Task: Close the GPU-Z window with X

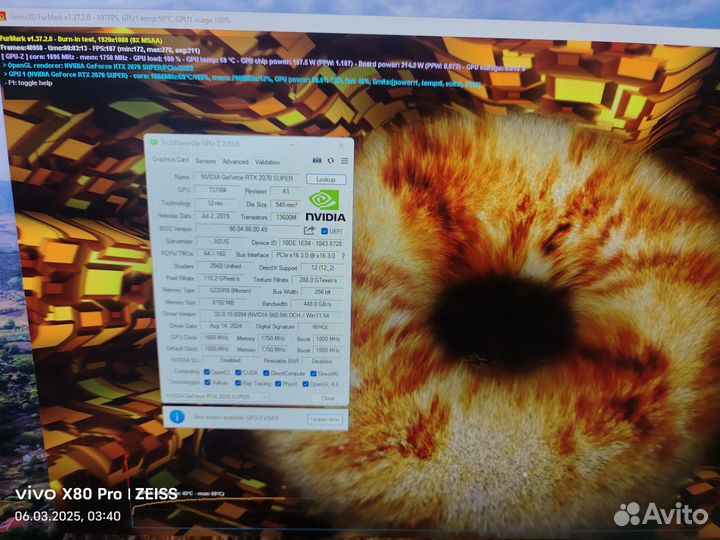Action: [x=341, y=146]
